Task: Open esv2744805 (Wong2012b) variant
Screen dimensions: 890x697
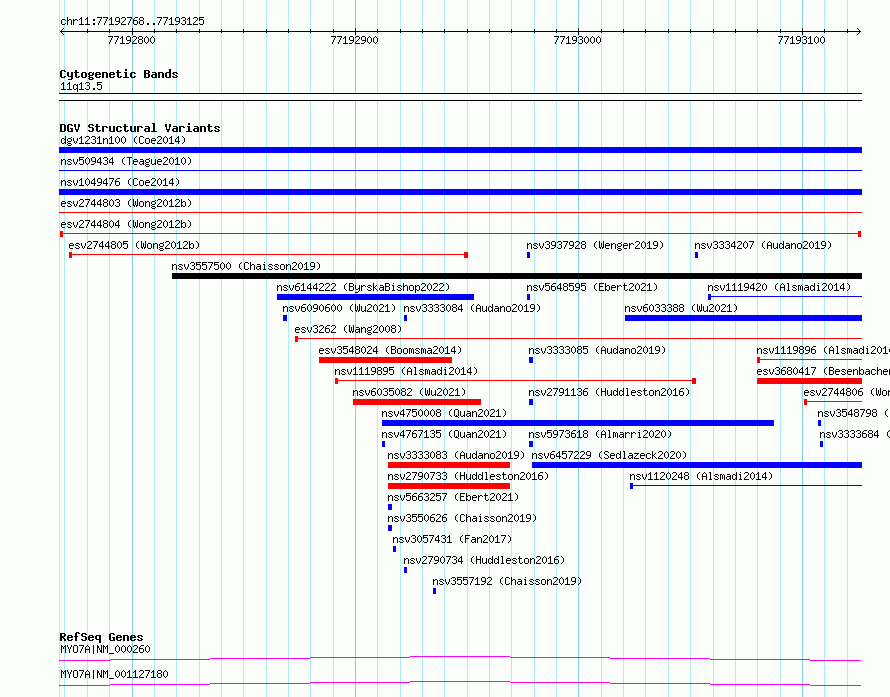Action: (134, 245)
